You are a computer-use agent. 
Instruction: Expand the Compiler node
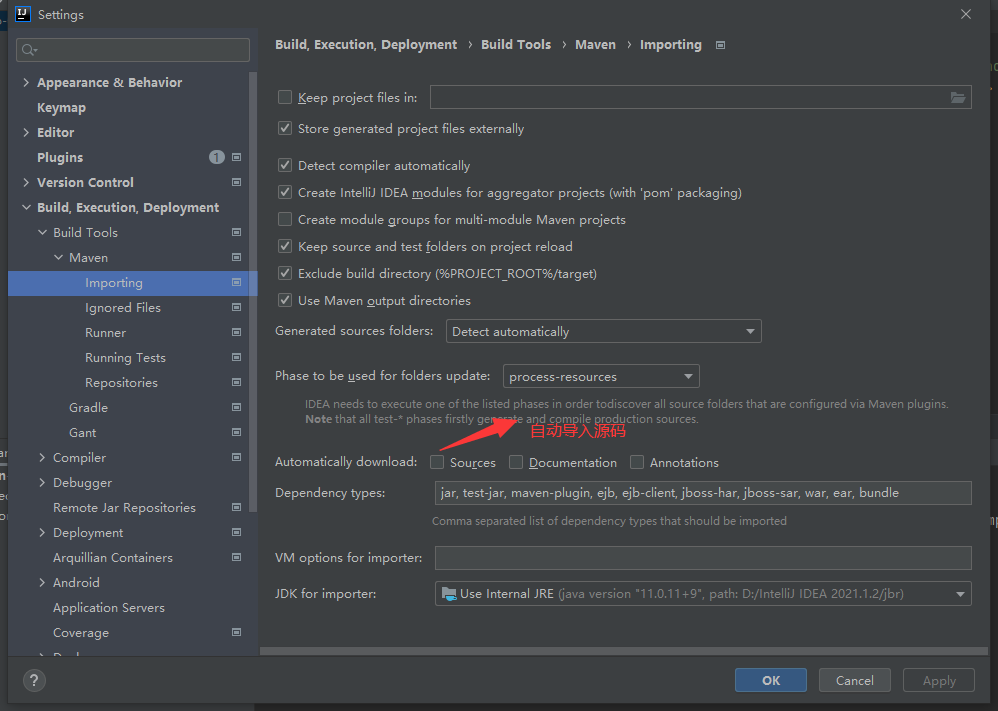click(x=42, y=457)
